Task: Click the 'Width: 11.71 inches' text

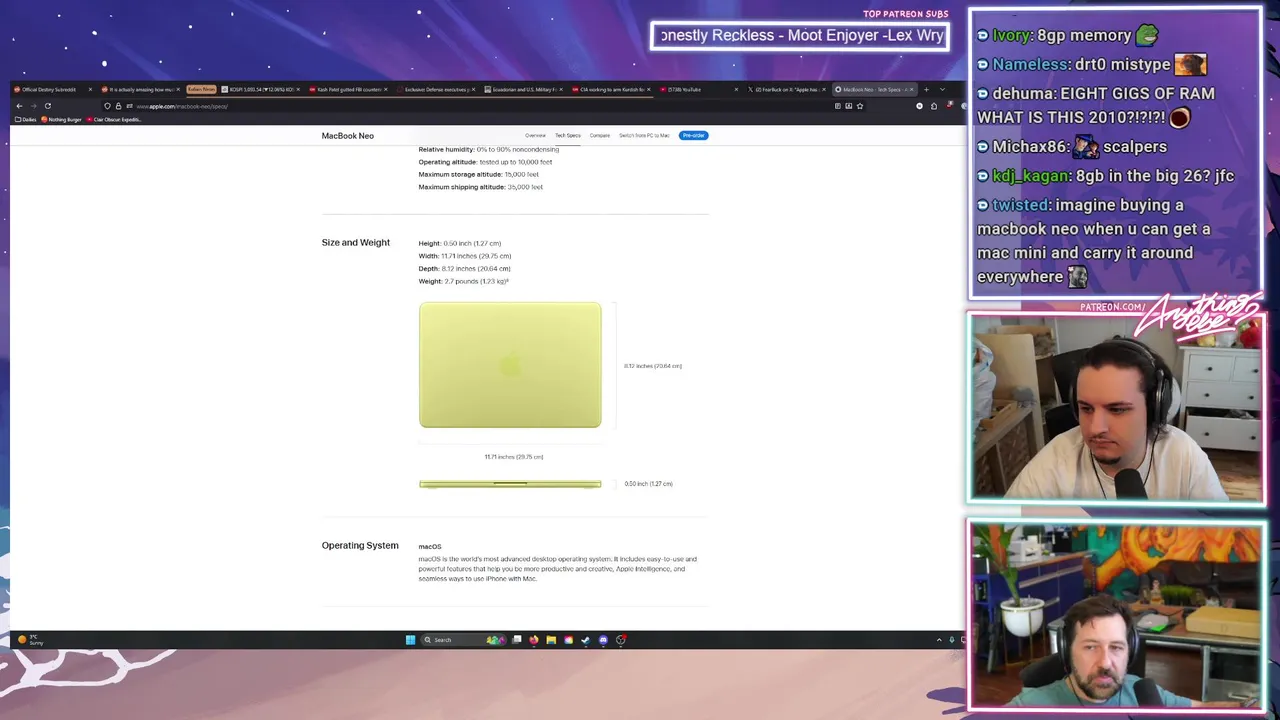Action: [464, 256]
